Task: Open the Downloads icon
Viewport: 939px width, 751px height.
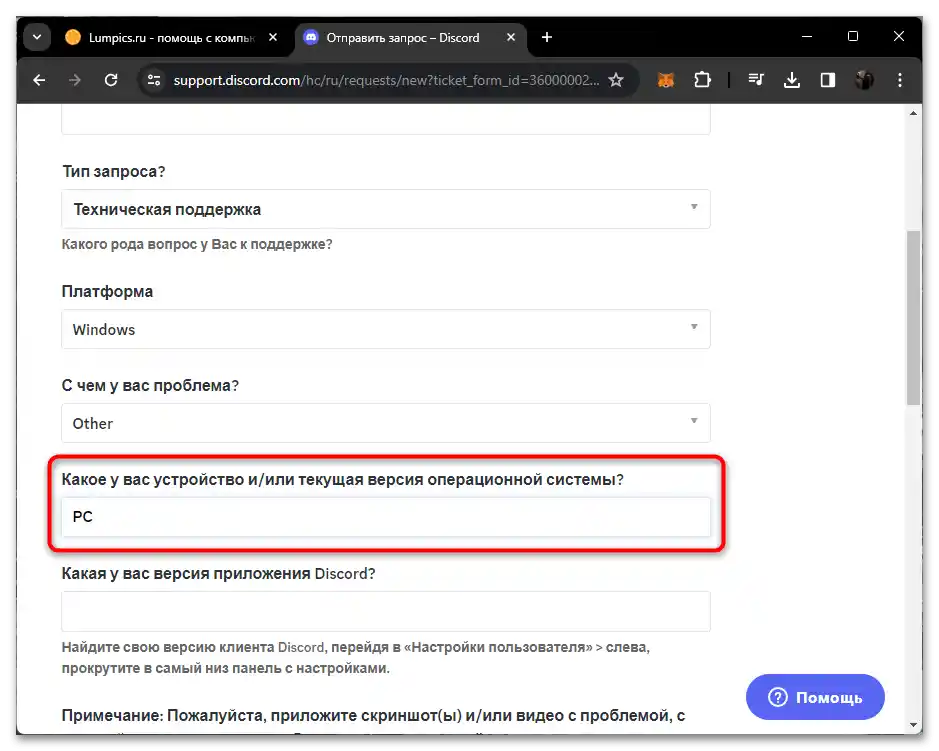Action: [792, 80]
